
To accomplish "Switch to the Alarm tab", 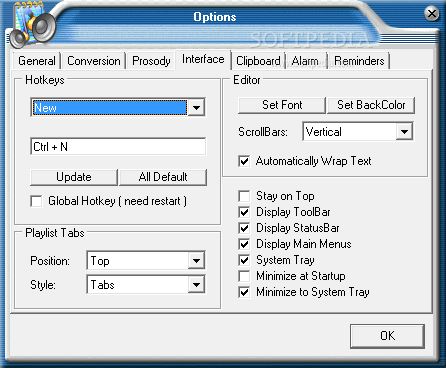I will [305, 61].
